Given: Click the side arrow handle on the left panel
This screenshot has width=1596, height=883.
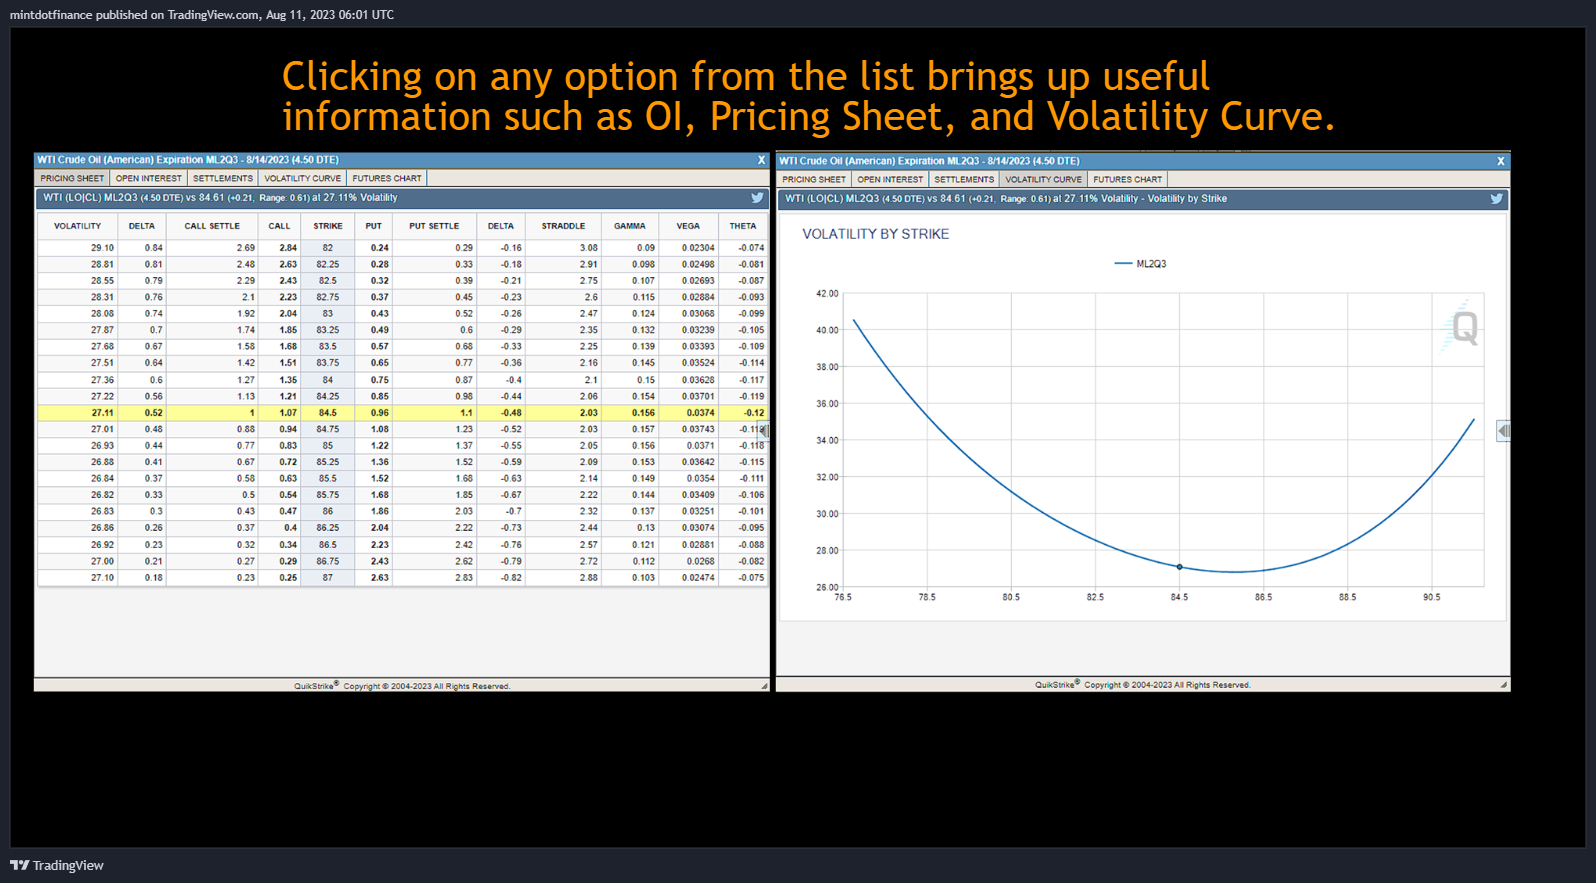Looking at the screenshot, I should click(764, 431).
